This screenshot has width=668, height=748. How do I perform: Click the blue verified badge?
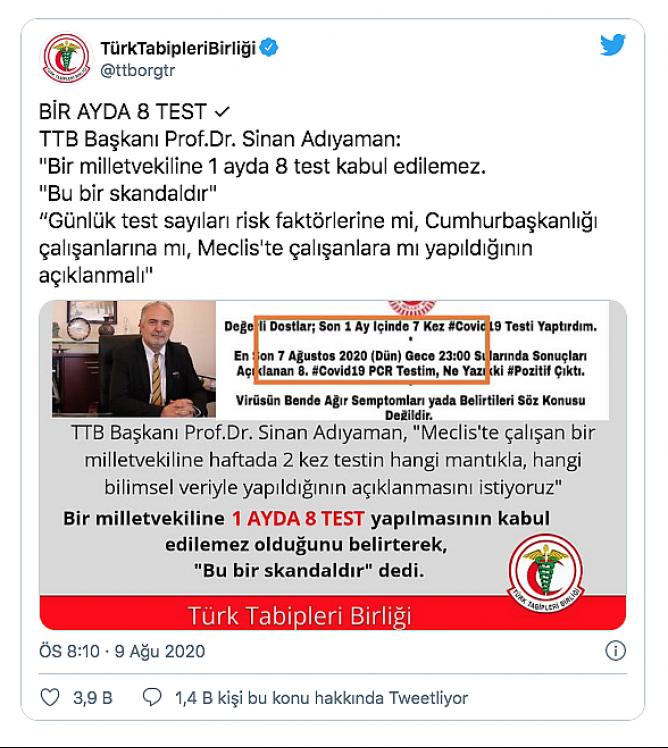(x=269, y=47)
